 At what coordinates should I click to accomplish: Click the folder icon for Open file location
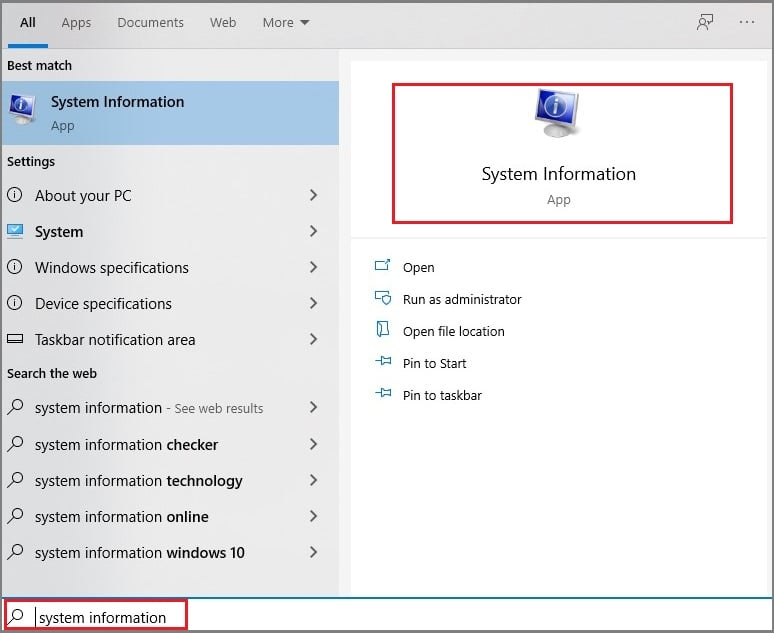(x=383, y=329)
